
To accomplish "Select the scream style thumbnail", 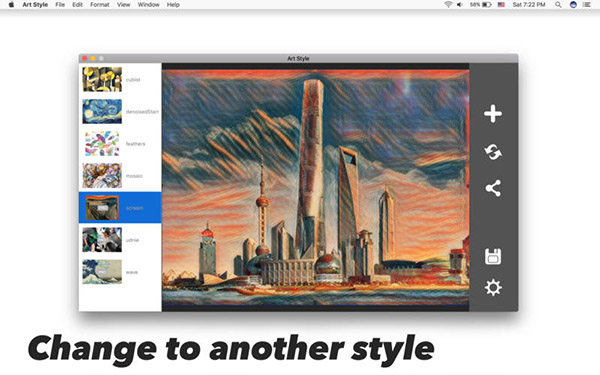I will (102, 208).
